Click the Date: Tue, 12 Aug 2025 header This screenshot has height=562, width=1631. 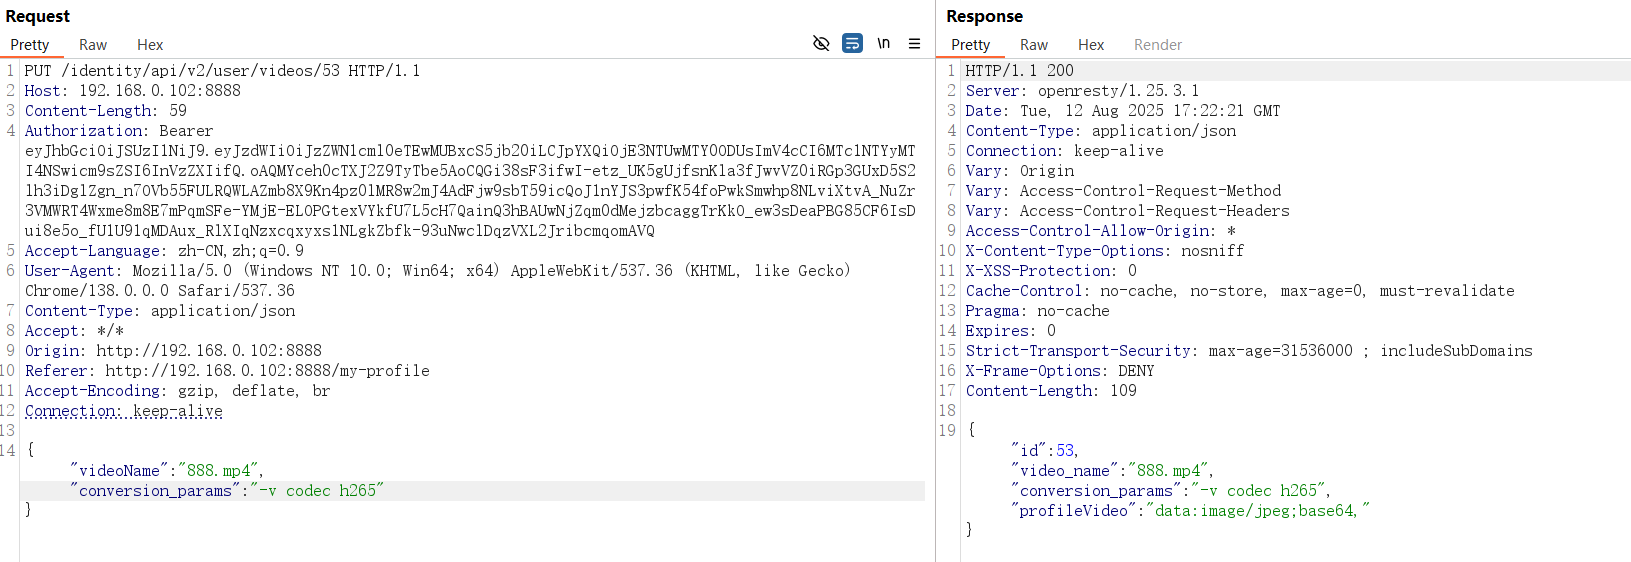click(x=1123, y=111)
